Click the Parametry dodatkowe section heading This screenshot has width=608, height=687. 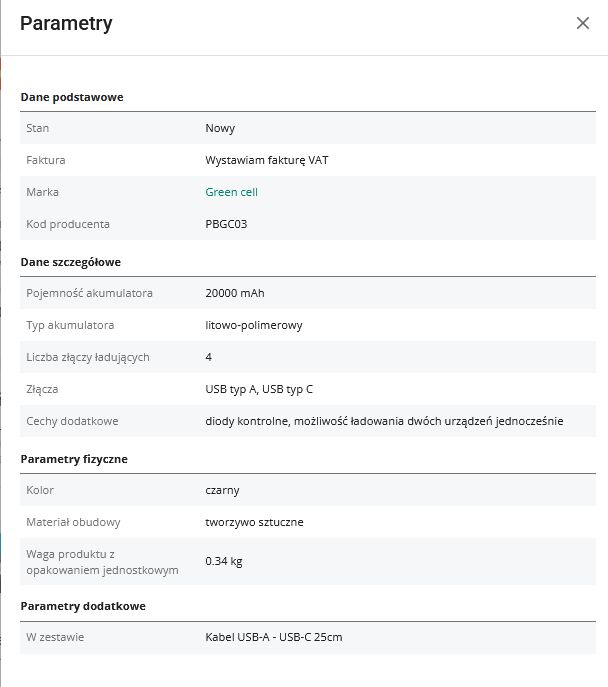click(83, 606)
